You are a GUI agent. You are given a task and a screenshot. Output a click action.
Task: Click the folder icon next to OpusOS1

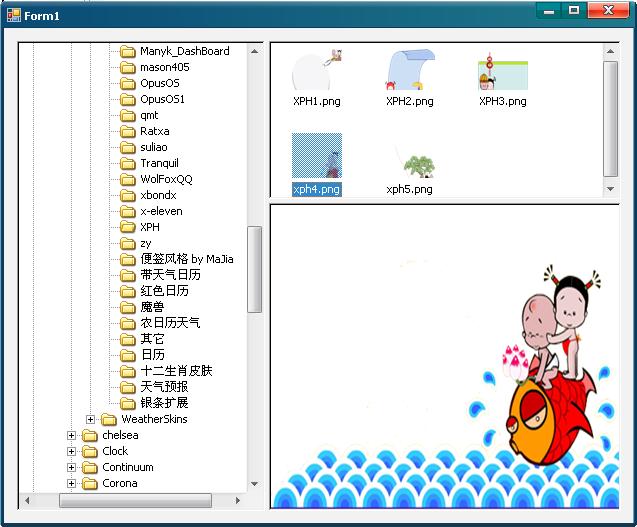[127, 99]
